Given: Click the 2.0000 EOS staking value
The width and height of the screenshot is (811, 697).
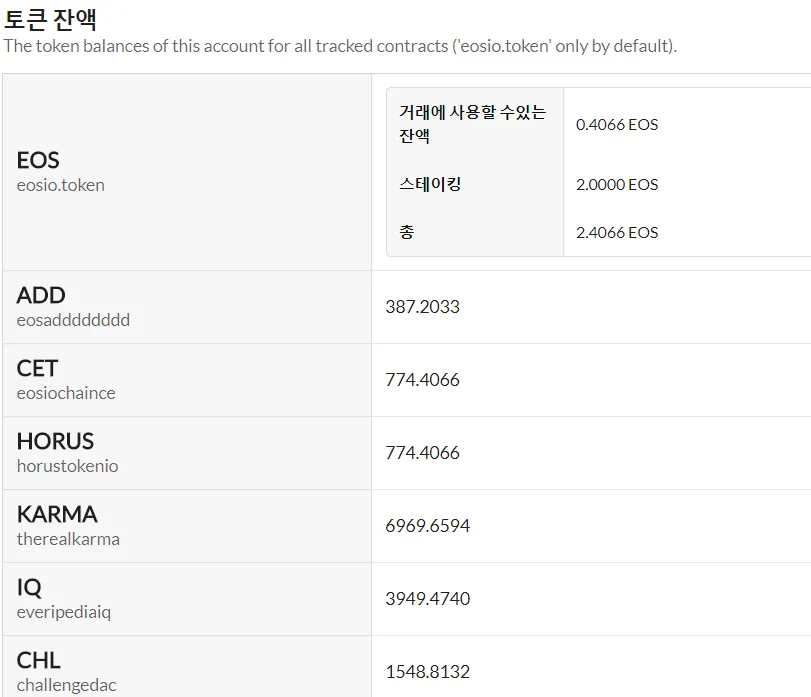Looking at the screenshot, I should (x=617, y=185).
